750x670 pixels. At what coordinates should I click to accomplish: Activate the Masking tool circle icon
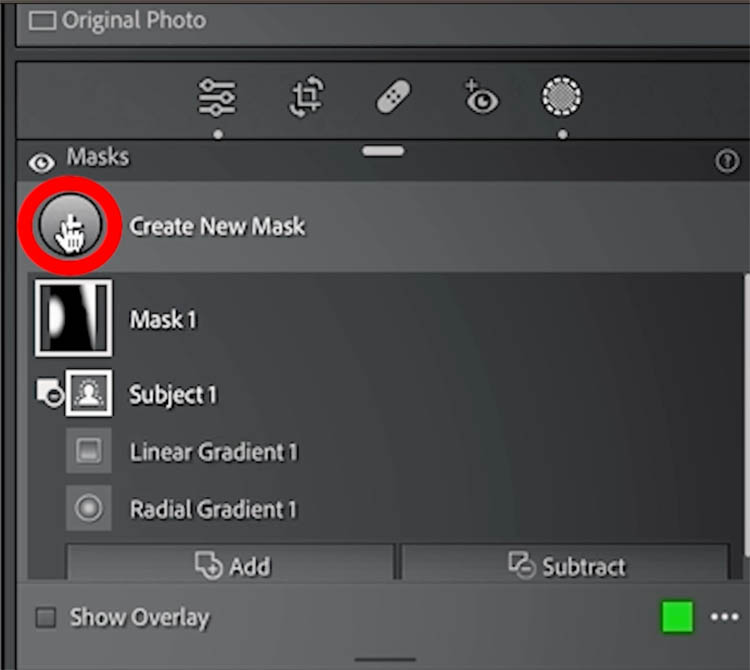point(562,96)
